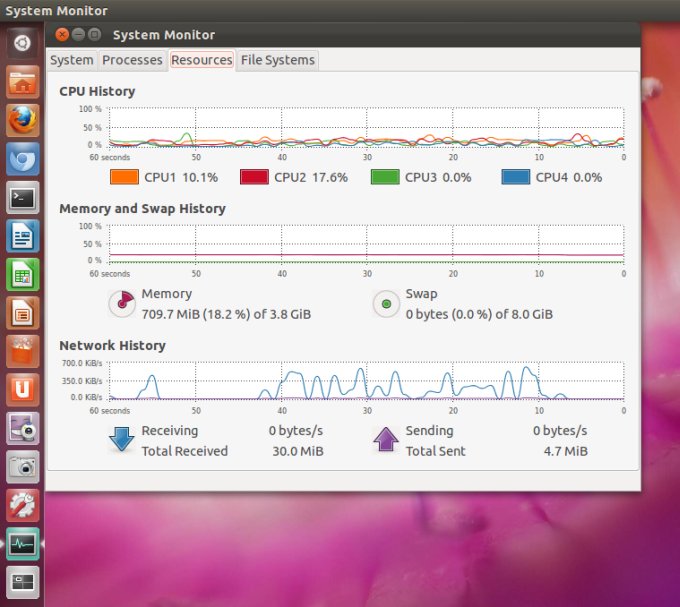The width and height of the screenshot is (680, 607).
Task: Click the Receiving down-arrow icon
Action: 121,440
